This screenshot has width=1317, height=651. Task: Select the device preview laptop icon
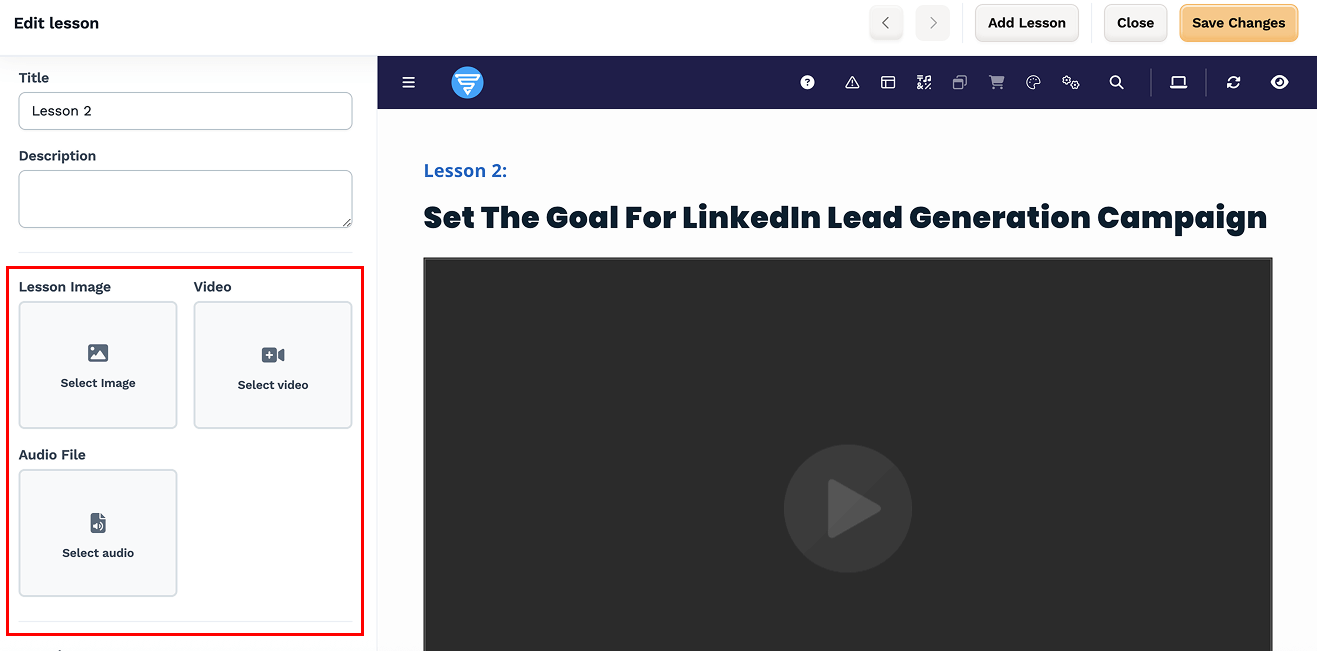click(x=1178, y=82)
